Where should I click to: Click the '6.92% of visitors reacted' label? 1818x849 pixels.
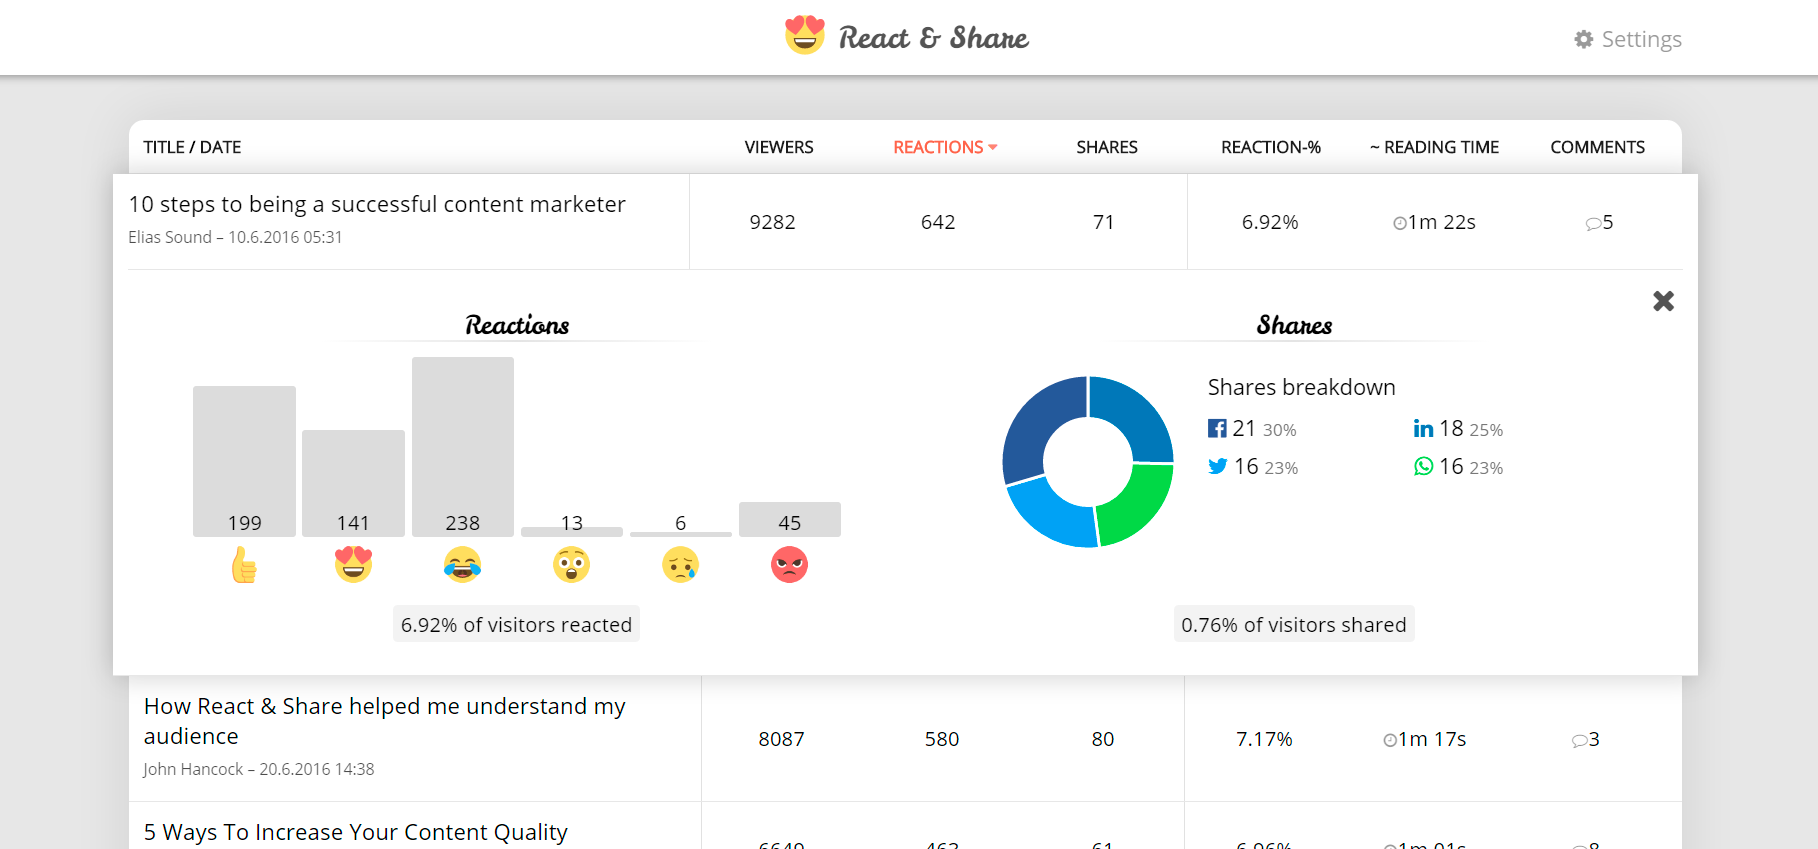click(516, 624)
